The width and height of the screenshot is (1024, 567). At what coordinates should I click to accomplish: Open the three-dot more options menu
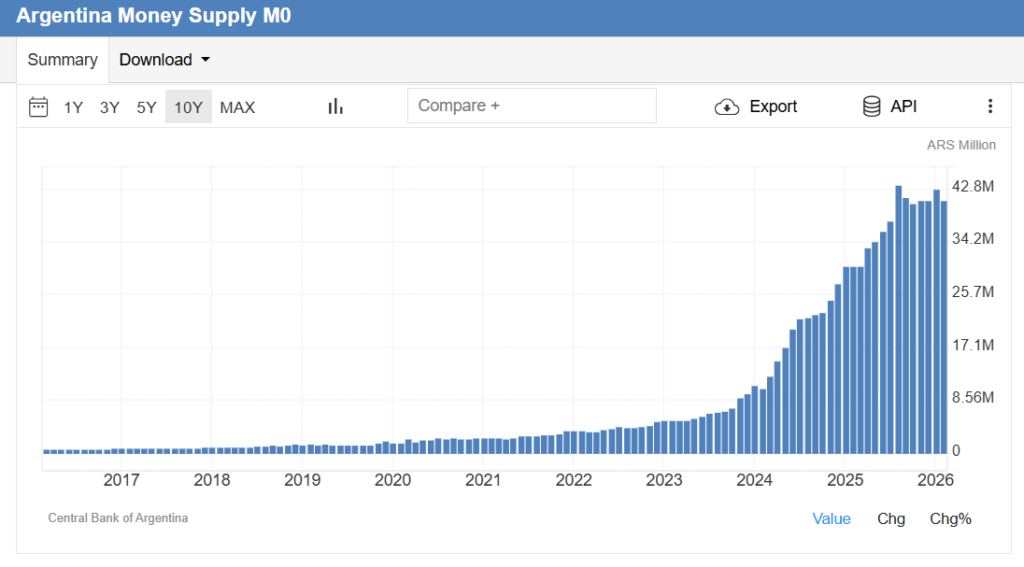tap(990, 107)
